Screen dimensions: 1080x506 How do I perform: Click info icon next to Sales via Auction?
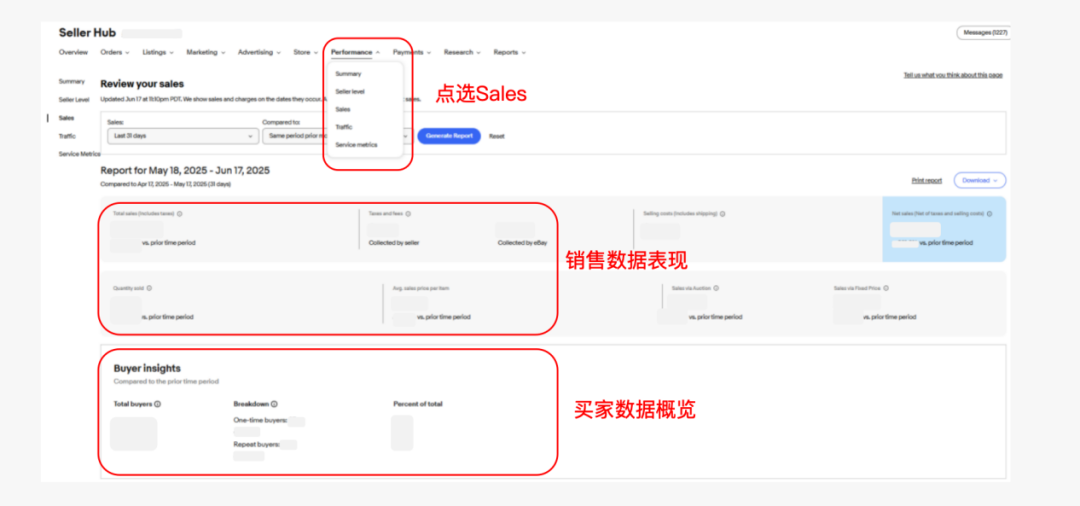click(716, 288)
